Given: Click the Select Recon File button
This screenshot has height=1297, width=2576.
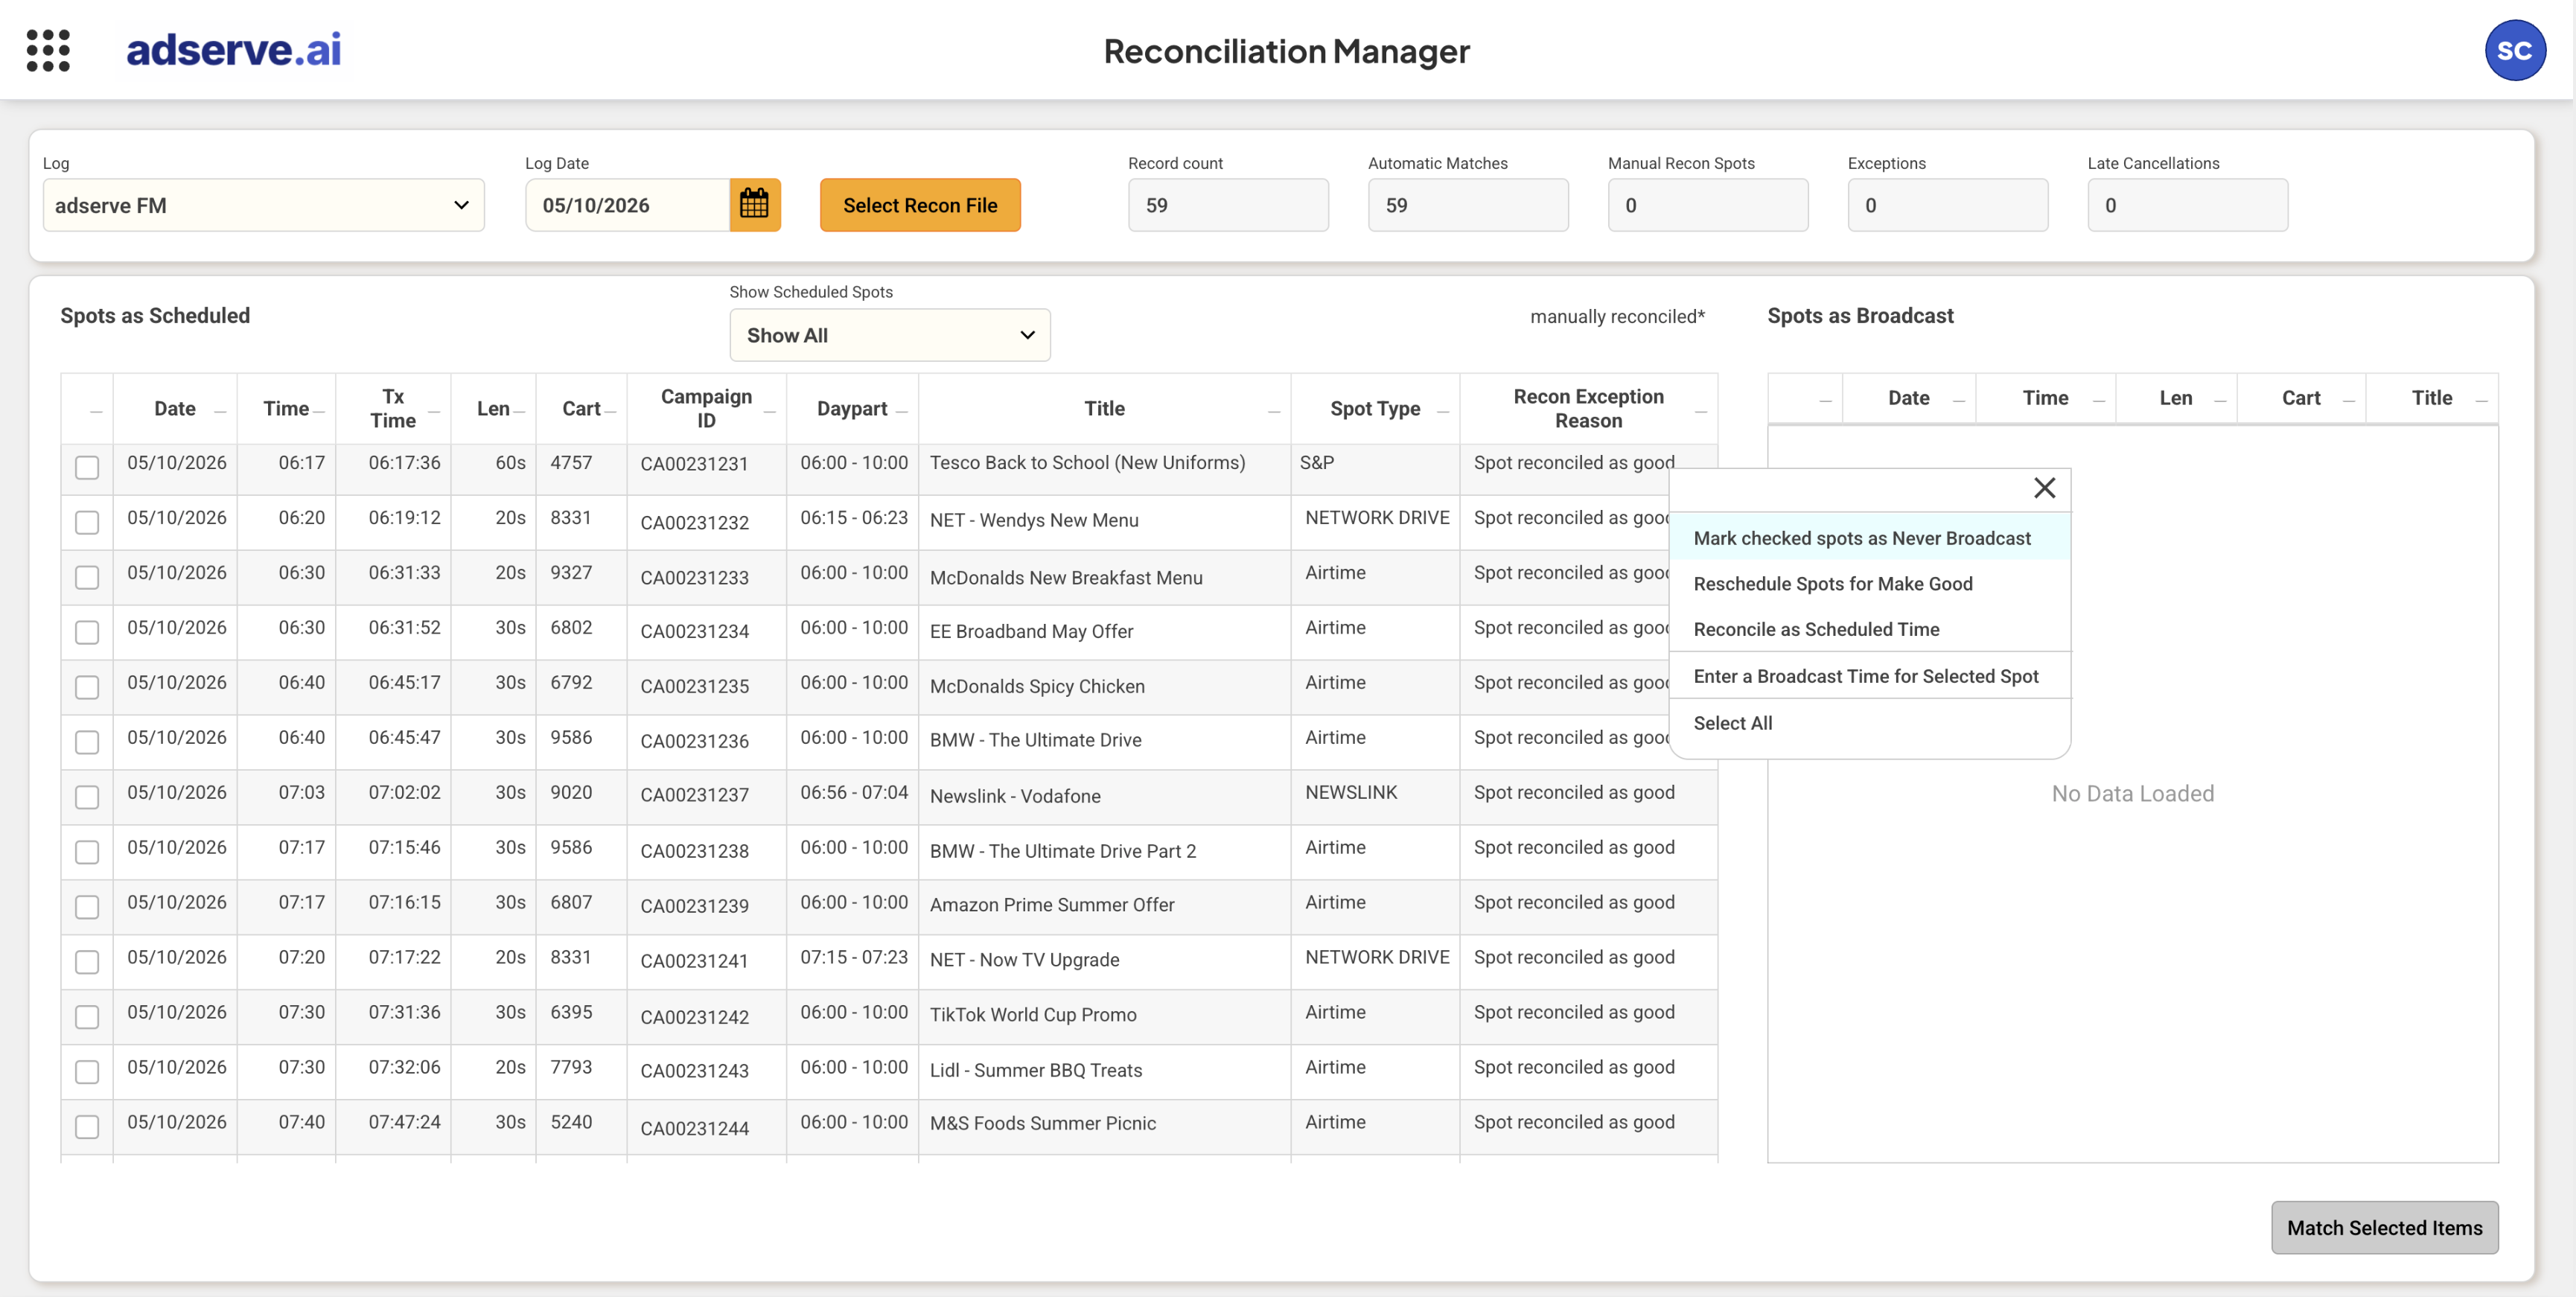Looking at the screenshot, I should [920, 205].
